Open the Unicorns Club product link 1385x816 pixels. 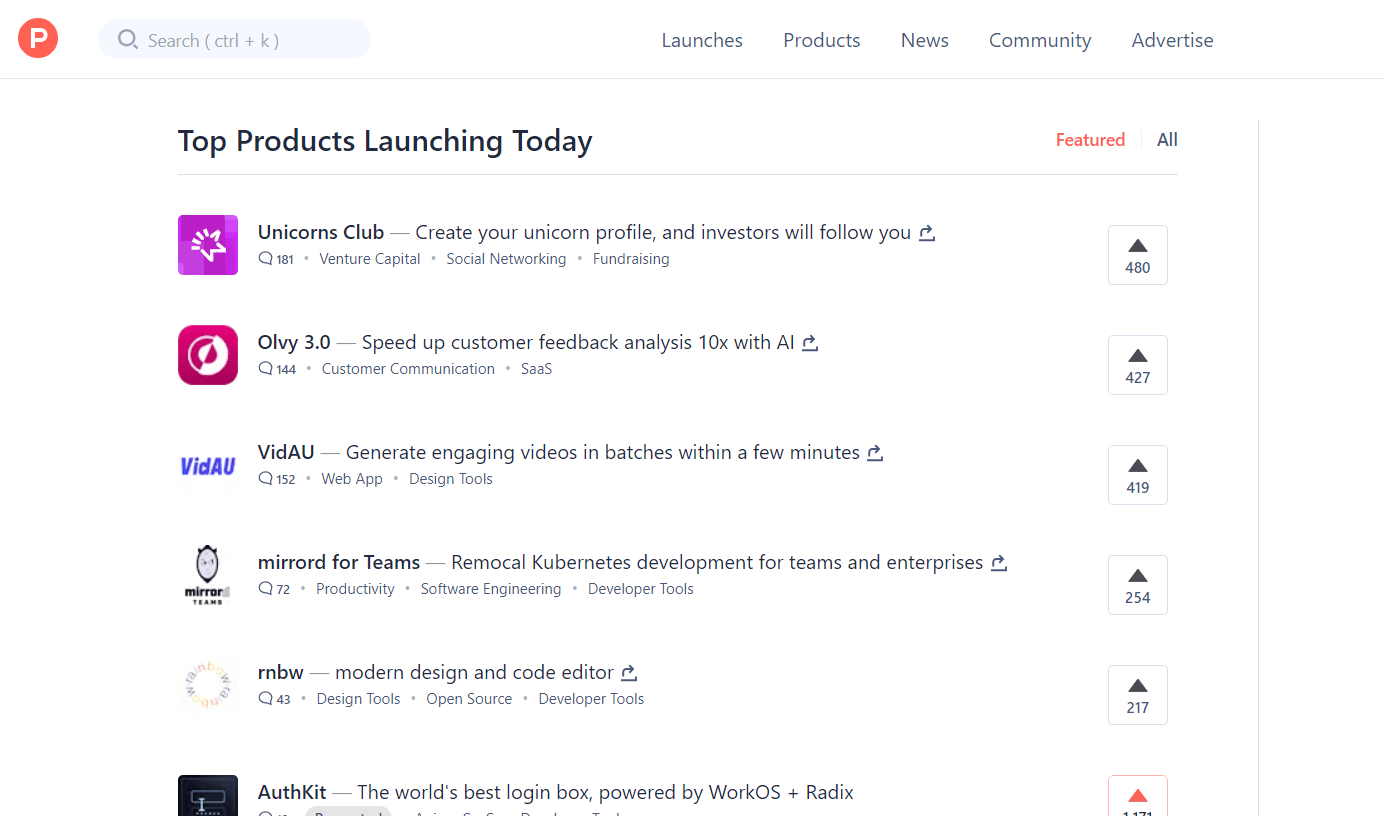click(321, 232)
